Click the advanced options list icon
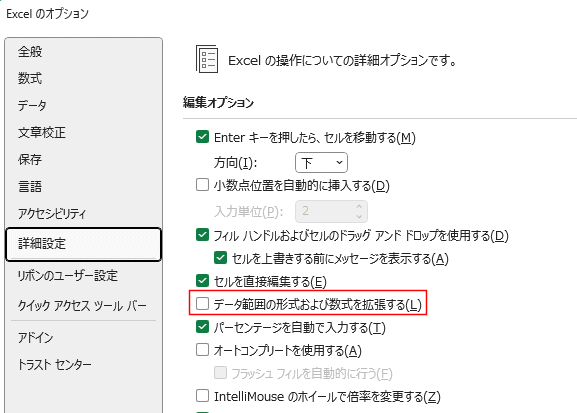 (x=207, y=59)
